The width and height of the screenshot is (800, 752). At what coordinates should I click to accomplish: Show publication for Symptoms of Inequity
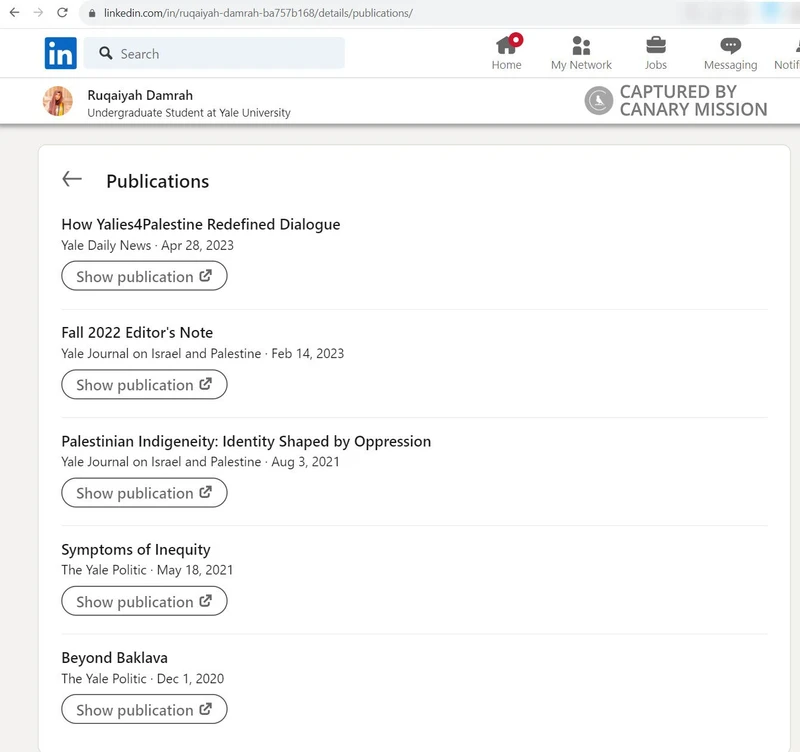tap(144, 601)
